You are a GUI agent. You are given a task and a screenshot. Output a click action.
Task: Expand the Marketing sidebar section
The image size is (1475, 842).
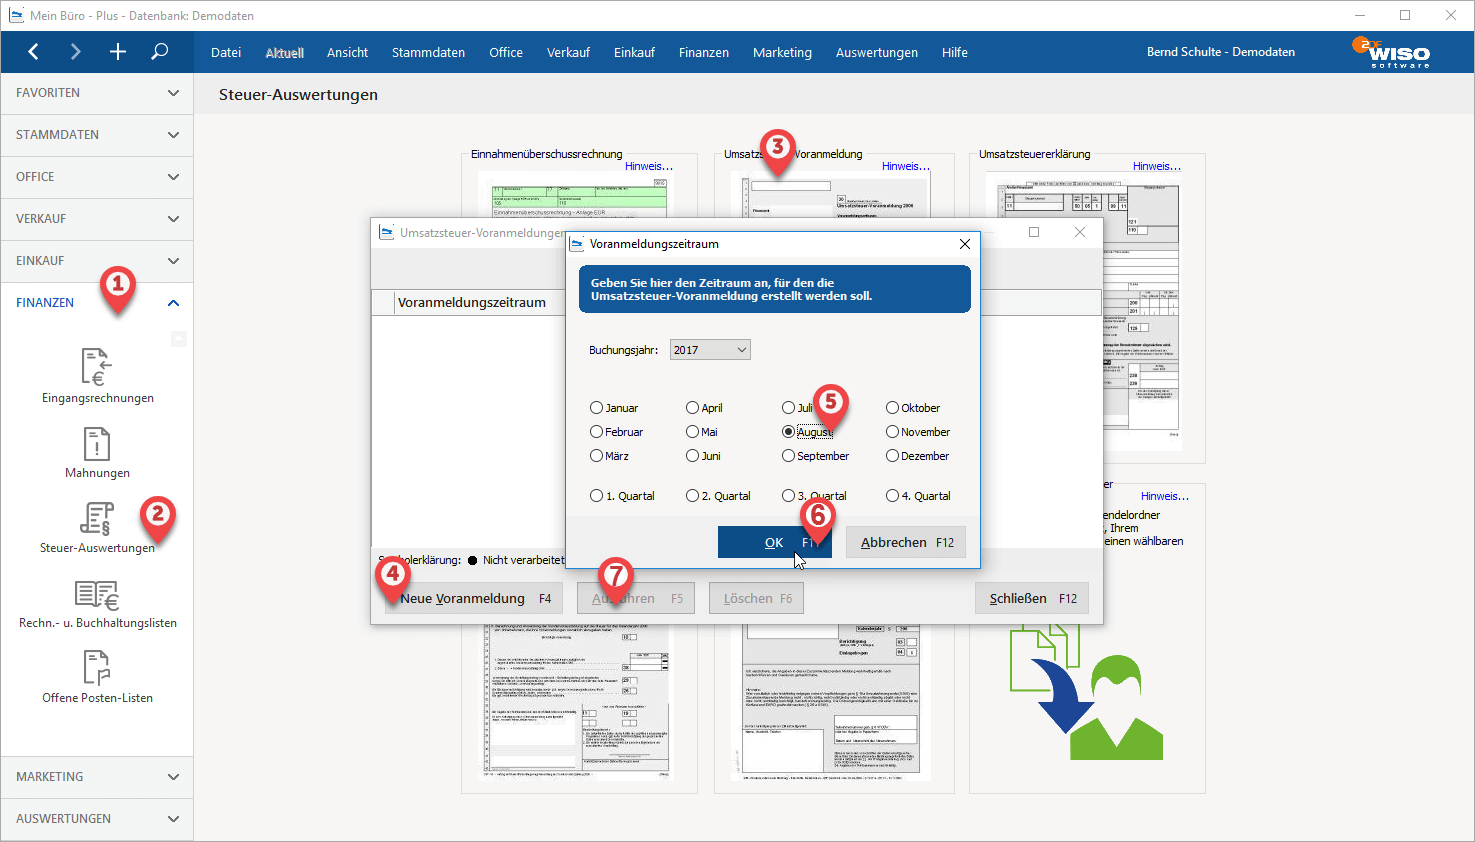pyautogui.click(x=97, y=777)
